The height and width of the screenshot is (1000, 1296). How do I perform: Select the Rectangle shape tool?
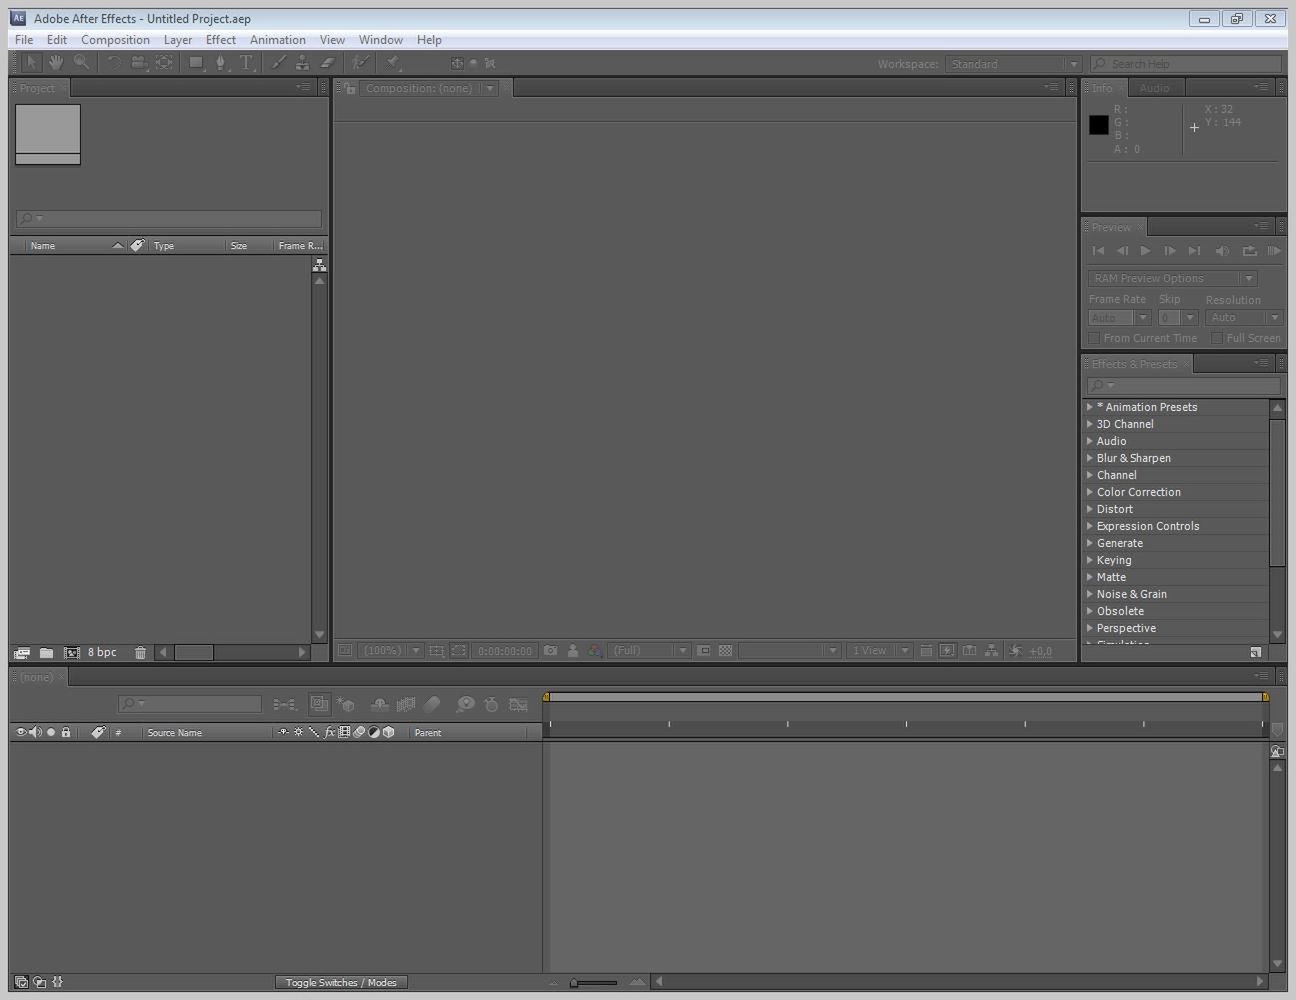197,63
